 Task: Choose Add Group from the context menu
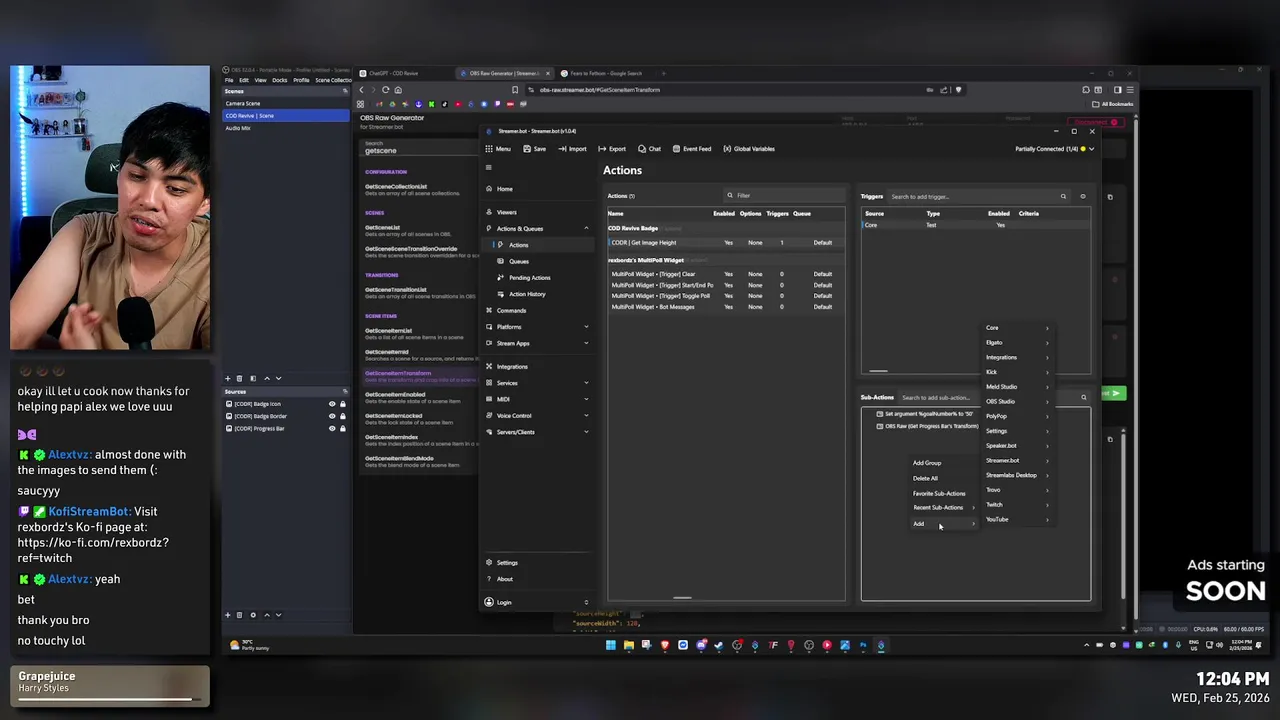(x=927, y=463)
